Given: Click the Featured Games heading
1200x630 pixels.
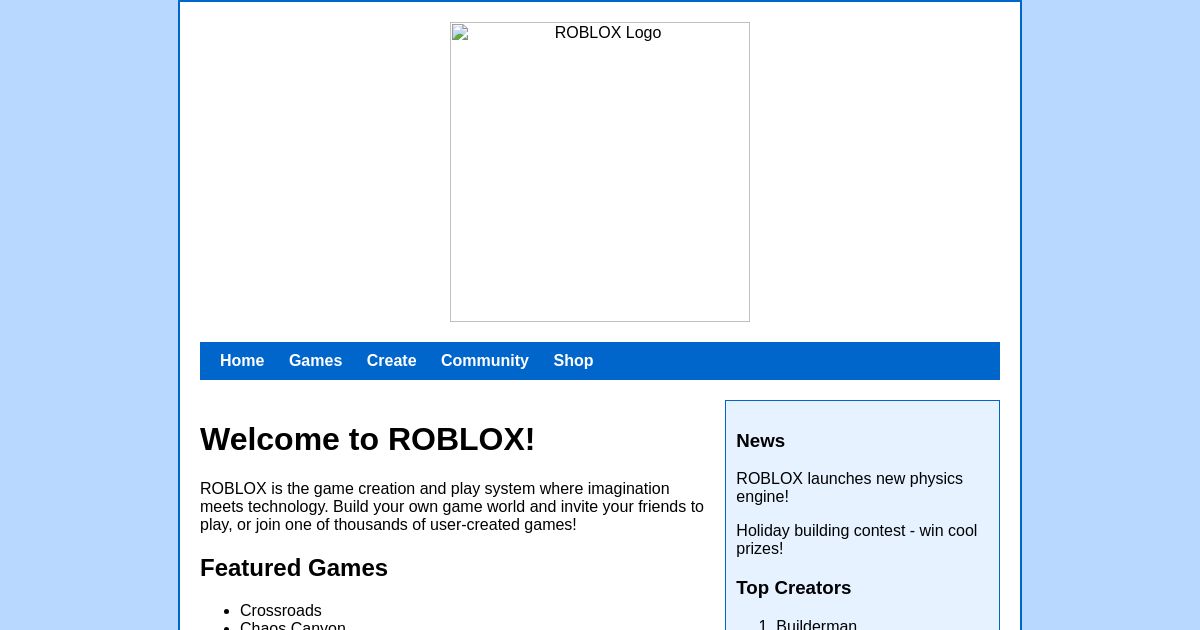Looking at the screenshot, I should tap(294, 567).
